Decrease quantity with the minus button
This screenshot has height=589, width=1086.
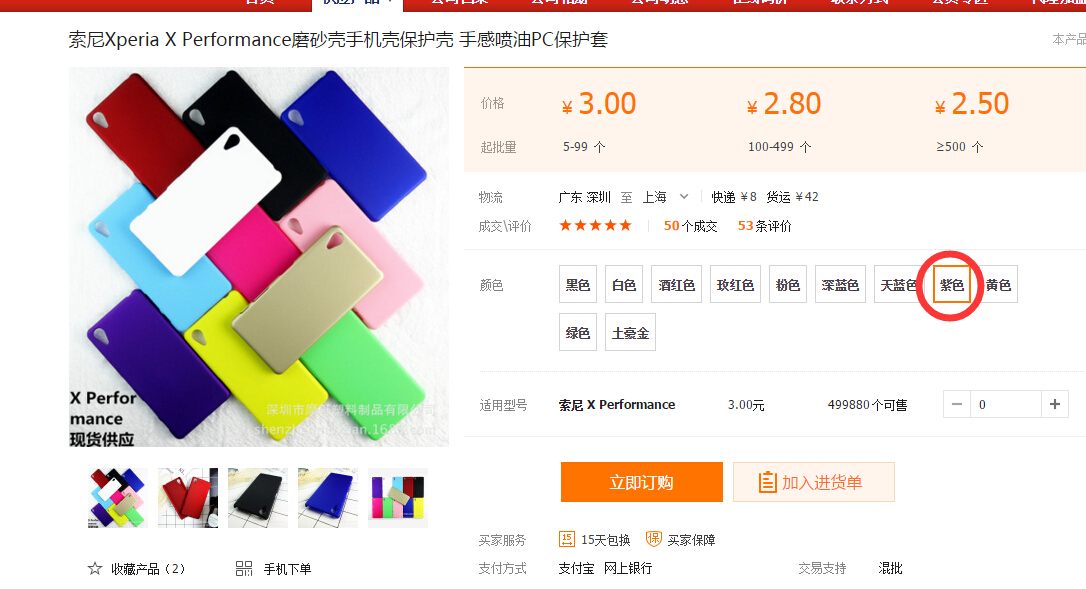[x=956, y=404]
